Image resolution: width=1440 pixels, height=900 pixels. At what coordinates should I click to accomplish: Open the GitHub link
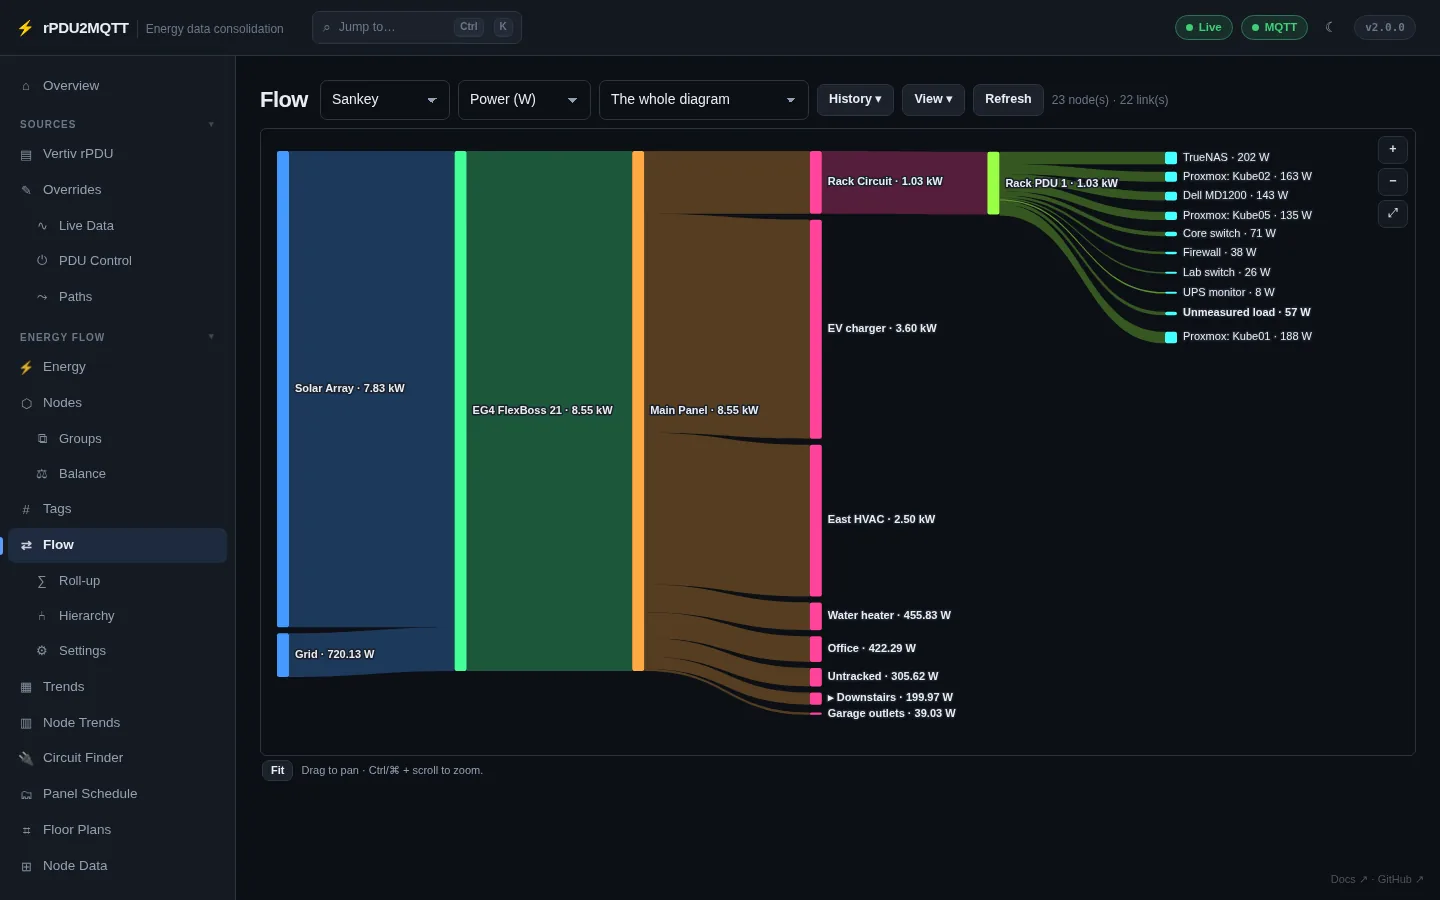coord(1400,879)
